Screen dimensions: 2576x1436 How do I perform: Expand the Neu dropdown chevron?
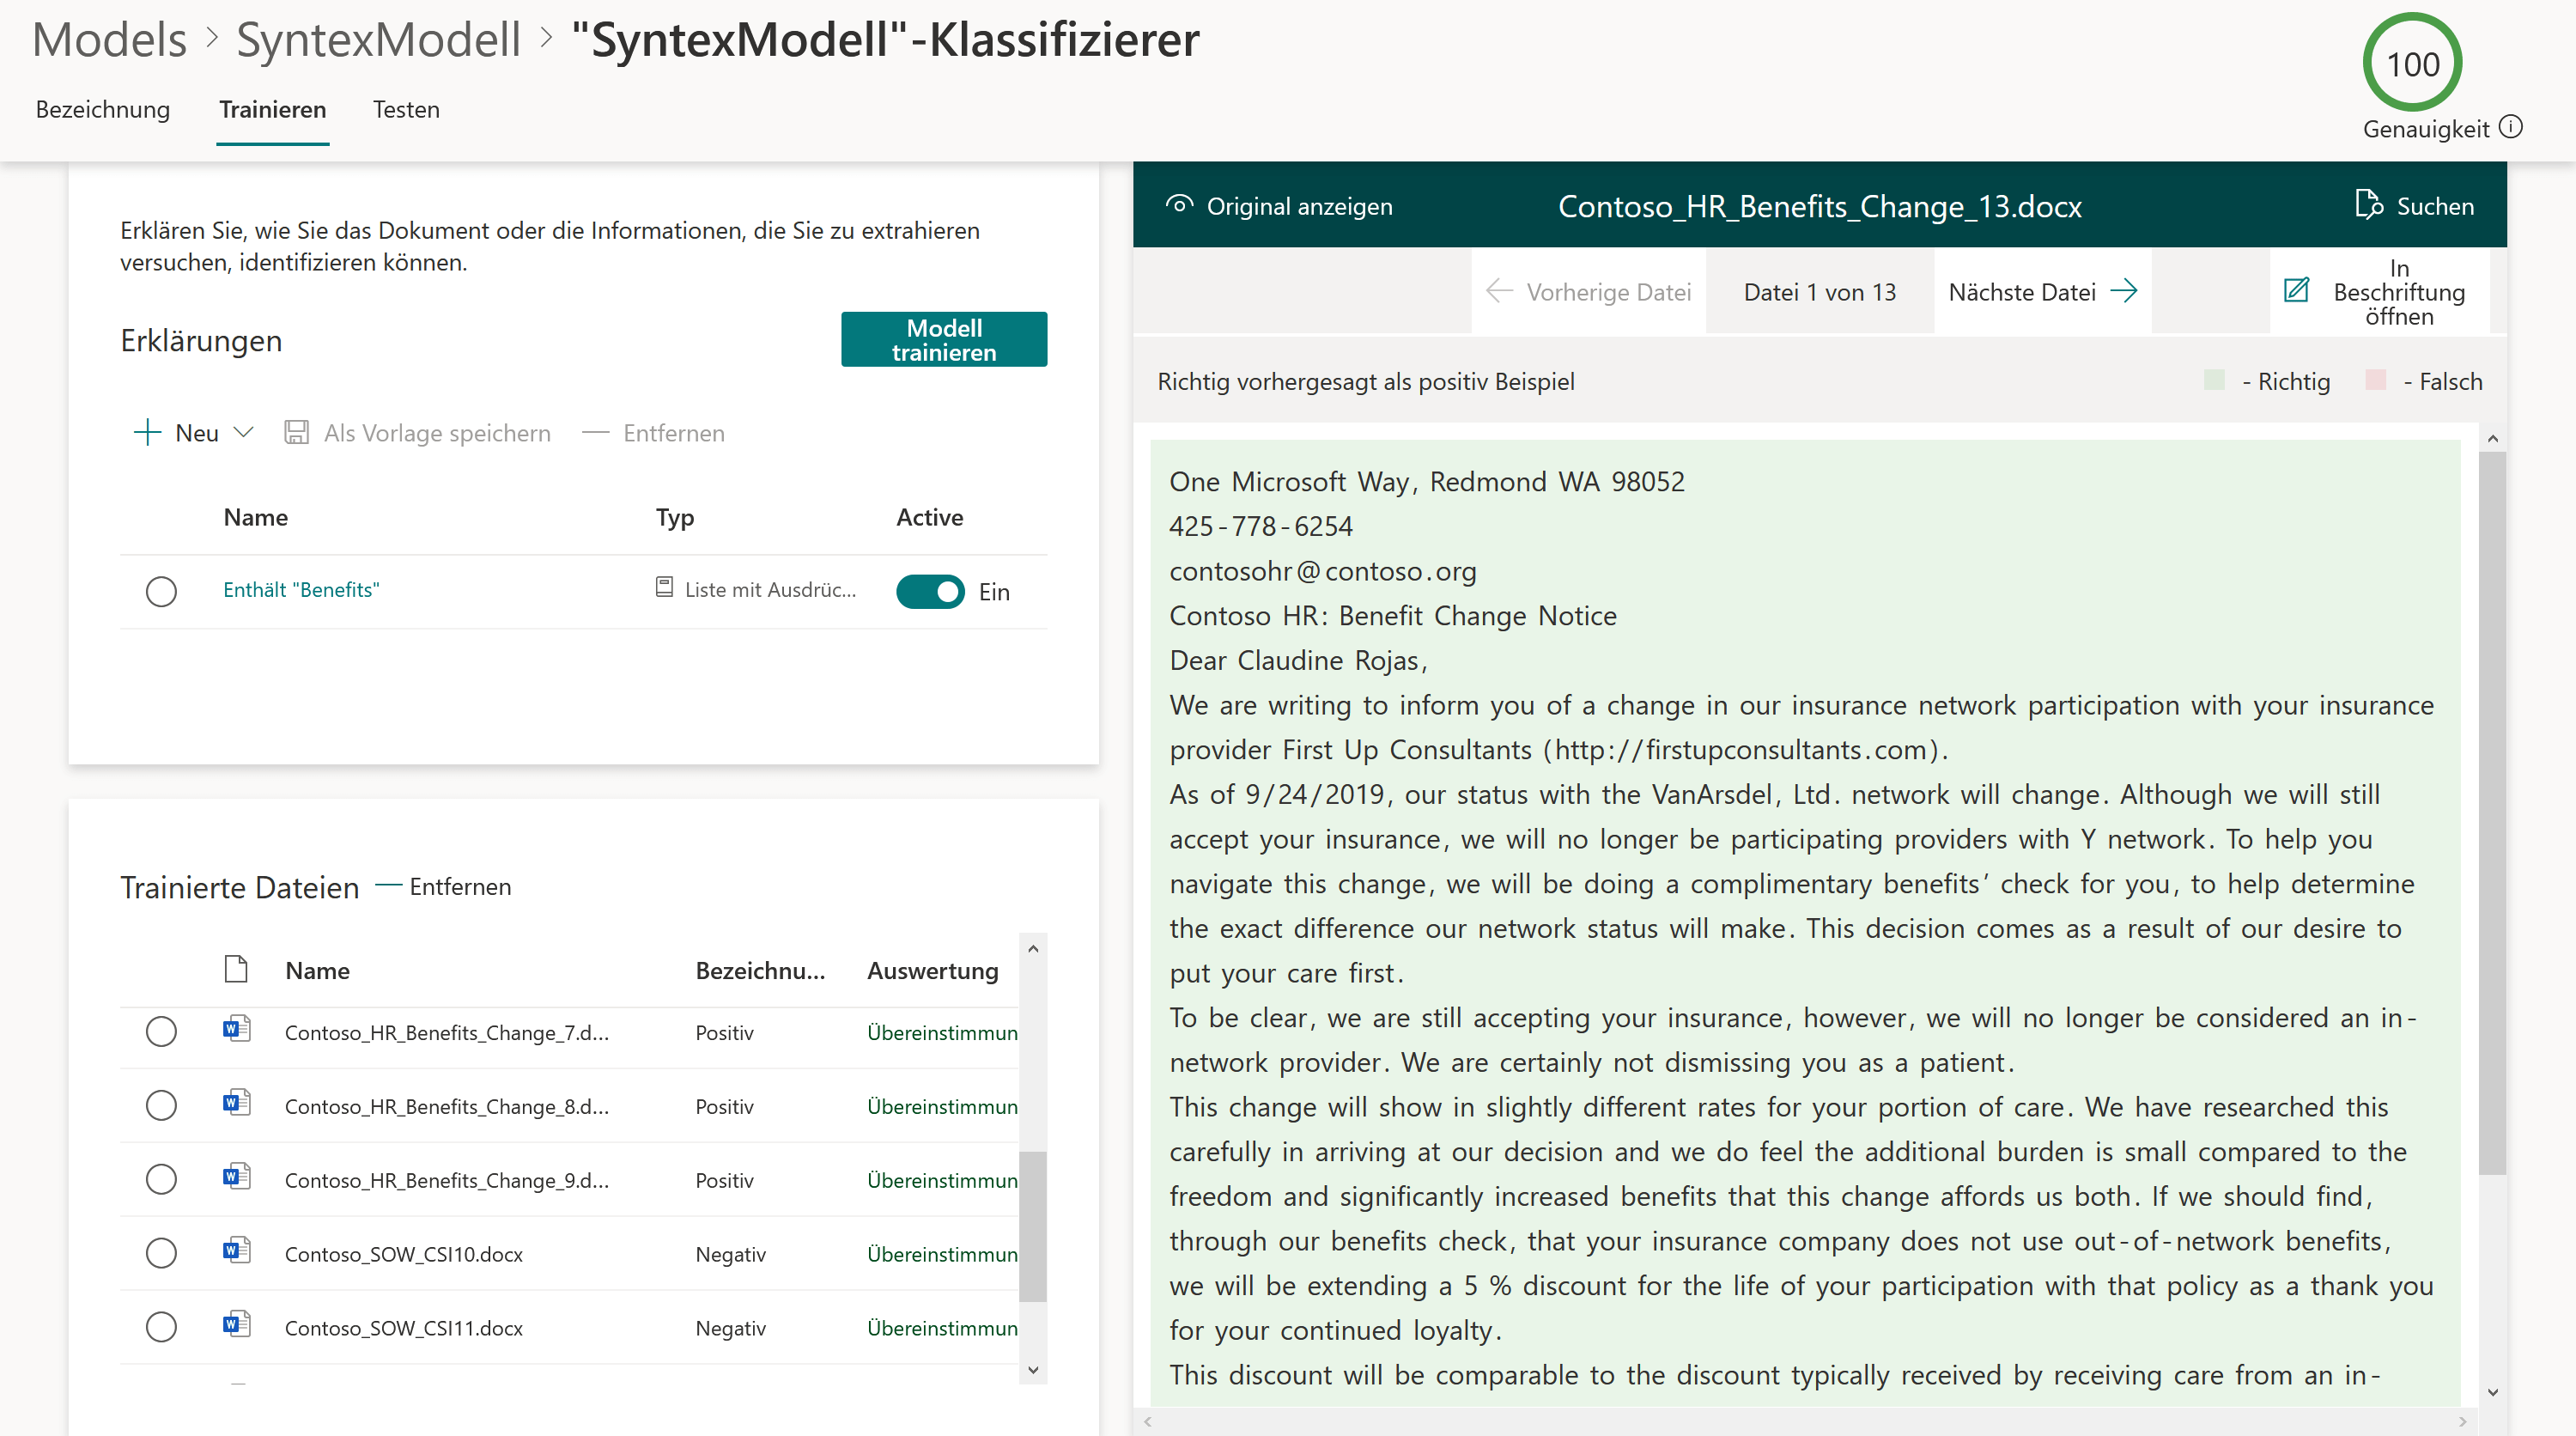click(243, 432)
